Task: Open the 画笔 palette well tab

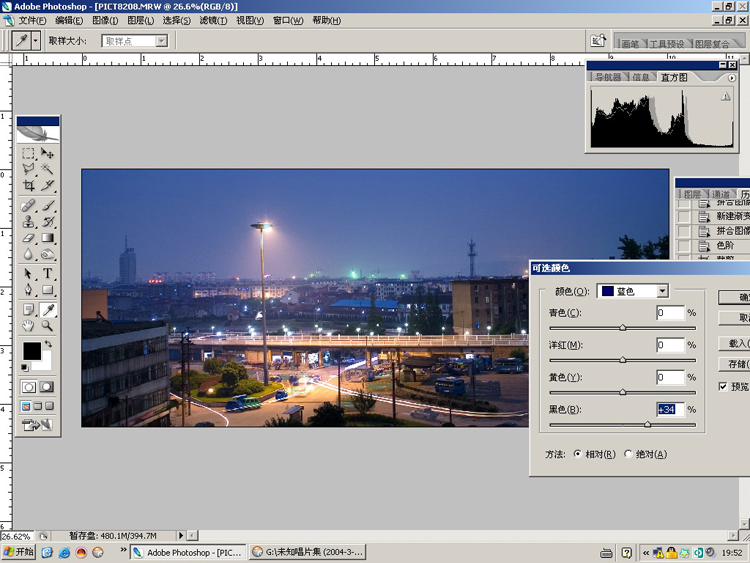Action: click(630, 44)
